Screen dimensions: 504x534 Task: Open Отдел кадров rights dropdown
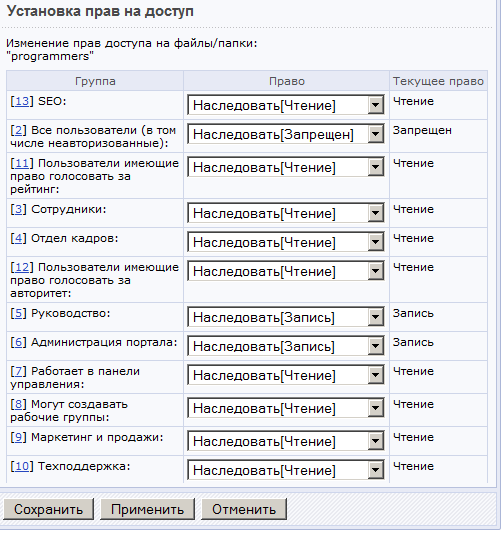[285, 242]
